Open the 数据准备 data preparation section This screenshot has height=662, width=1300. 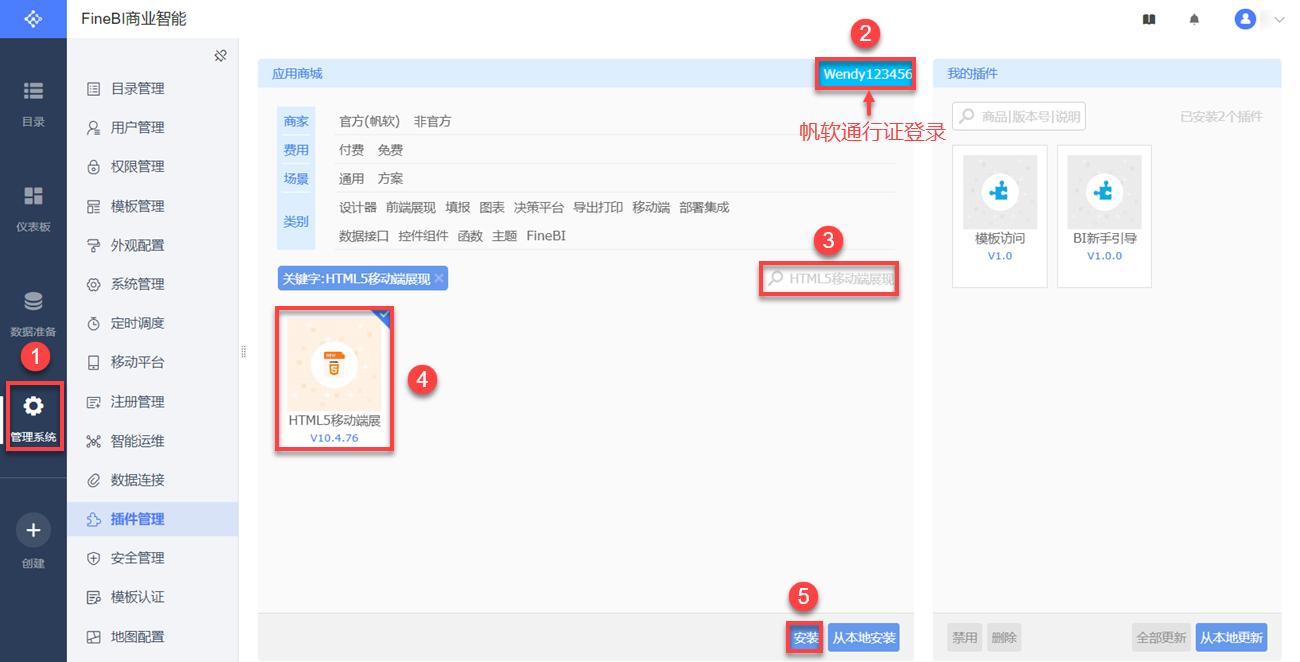(x=33, y=313)
